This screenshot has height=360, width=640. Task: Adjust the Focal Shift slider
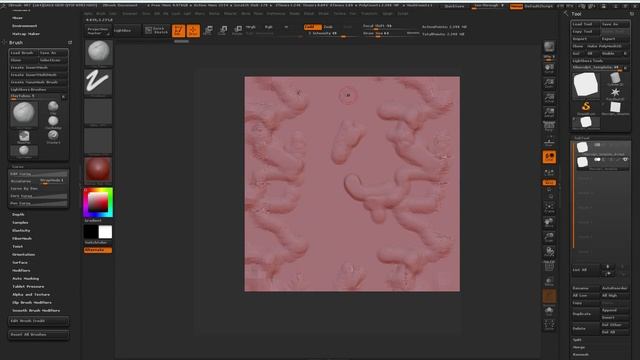391,26
